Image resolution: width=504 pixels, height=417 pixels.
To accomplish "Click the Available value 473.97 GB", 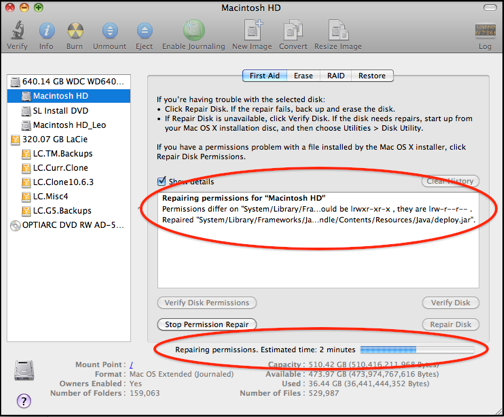I will 373,374.
